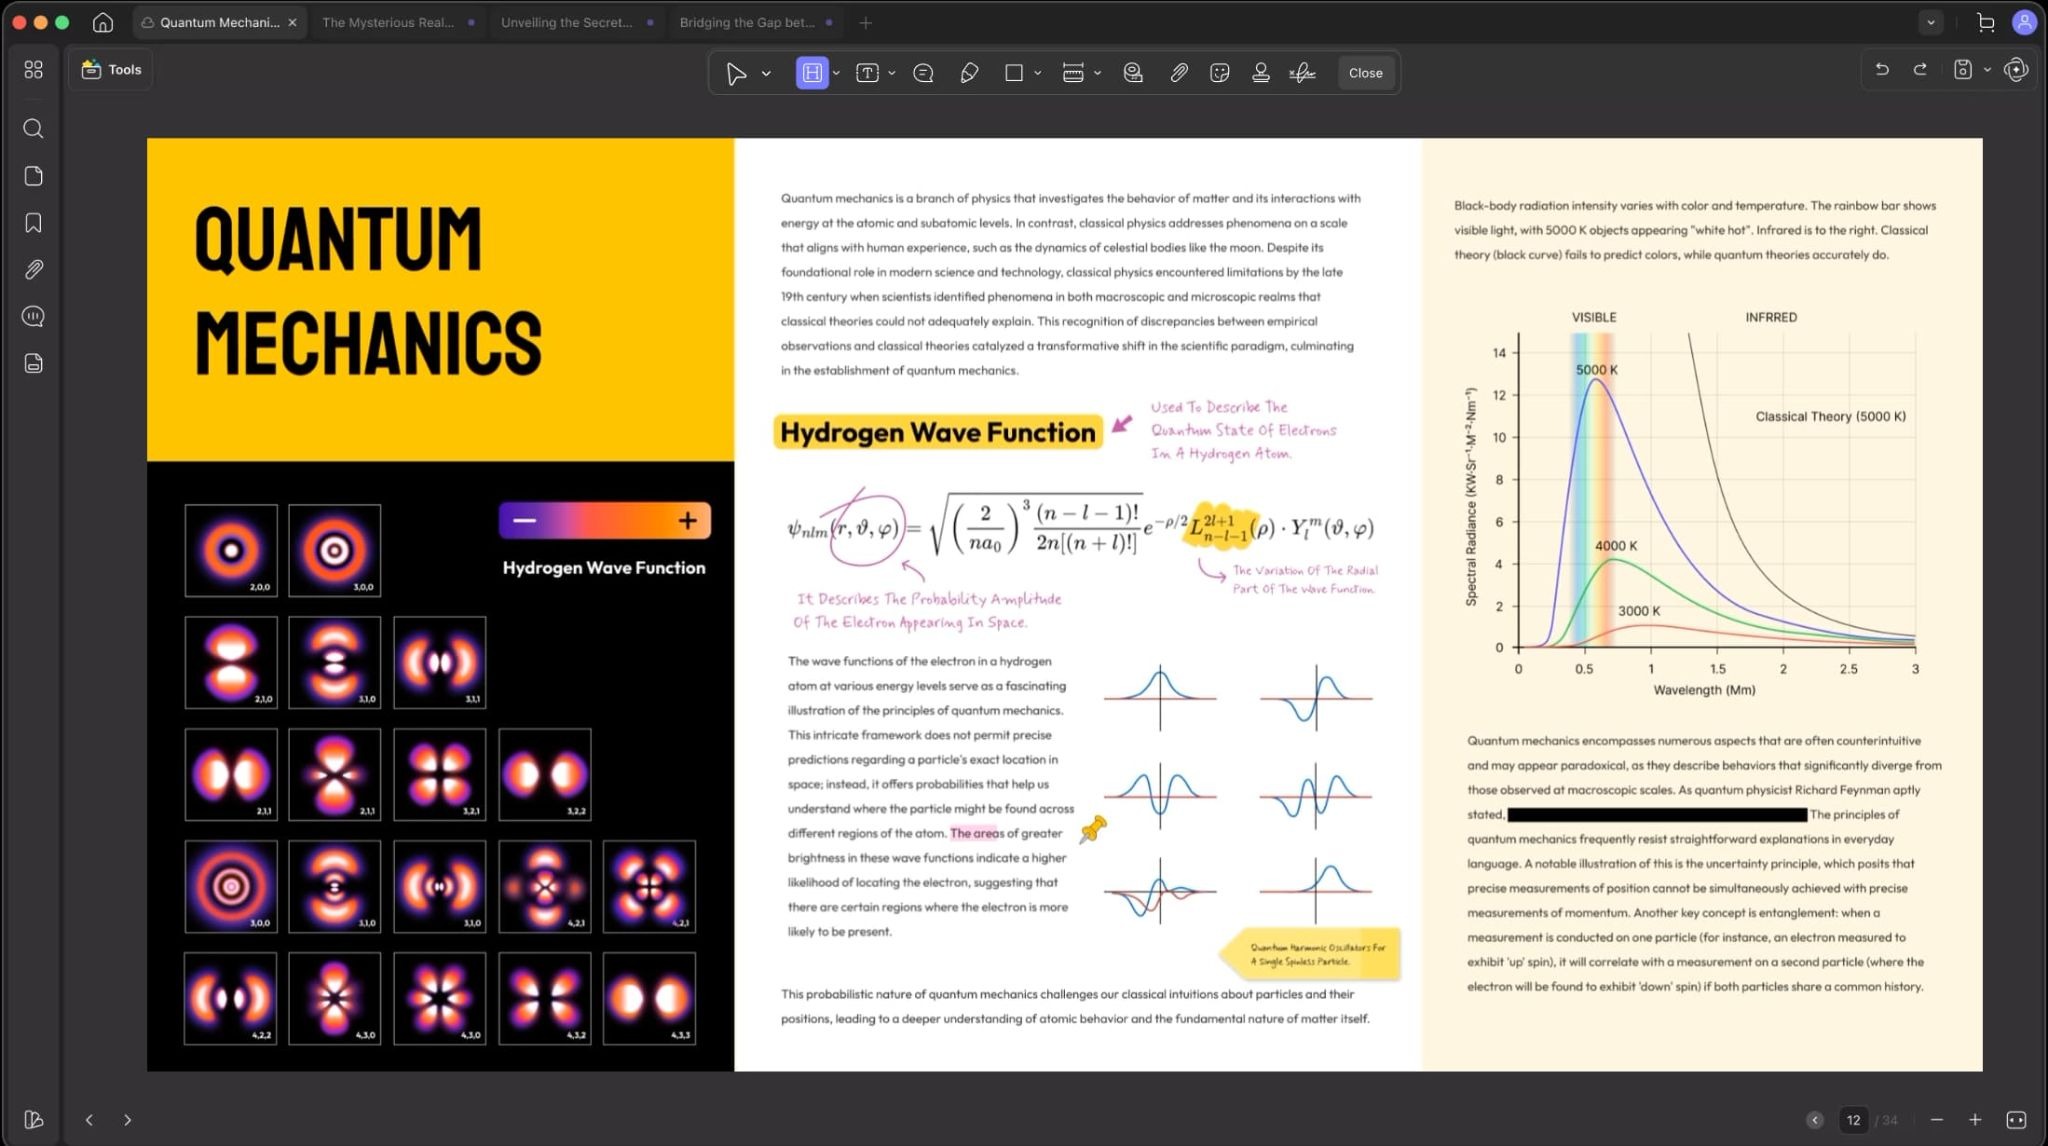Switch to The Mysterious Real... tab
Viewport: 2048px width, 1146px height.
pyautogui.click(x=388, y=22)
